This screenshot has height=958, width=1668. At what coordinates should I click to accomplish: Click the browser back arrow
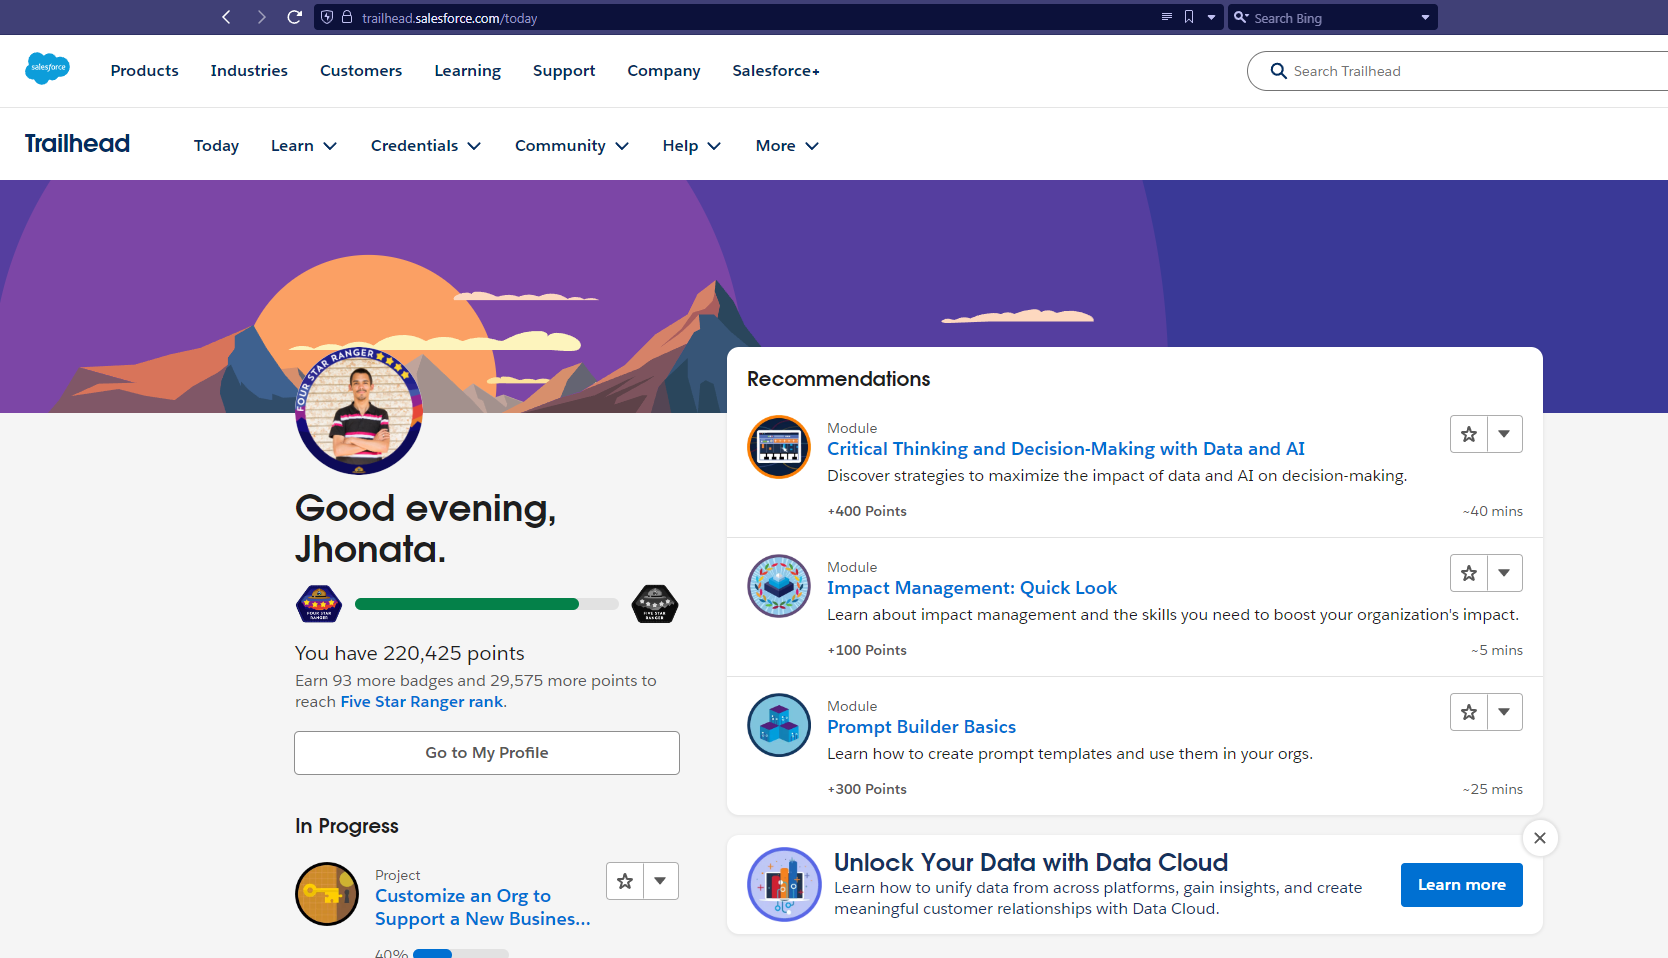tap(226, 17)
